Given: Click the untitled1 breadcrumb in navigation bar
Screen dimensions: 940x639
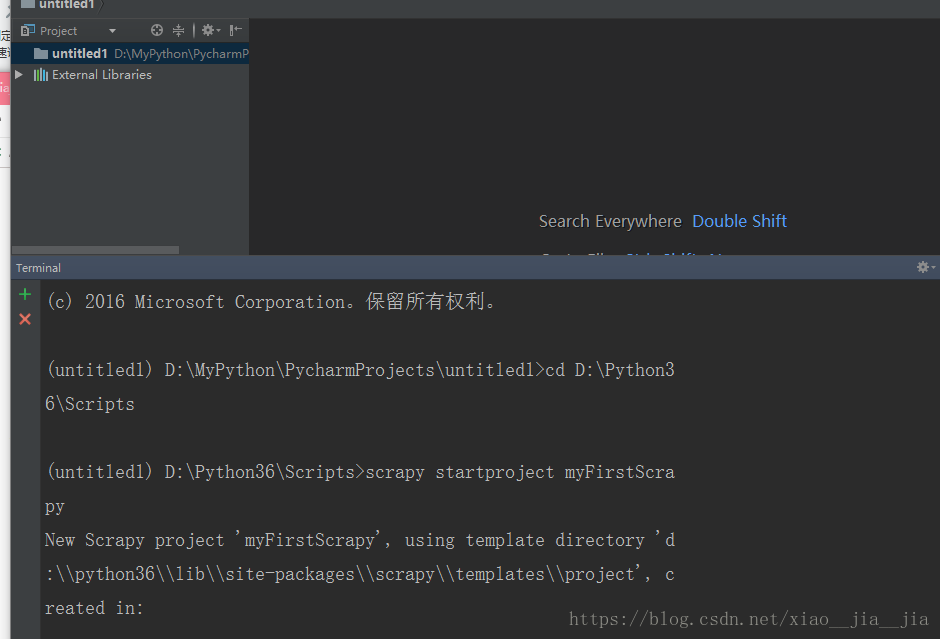Looking at the screenshot, I should (x=67, y=5).
